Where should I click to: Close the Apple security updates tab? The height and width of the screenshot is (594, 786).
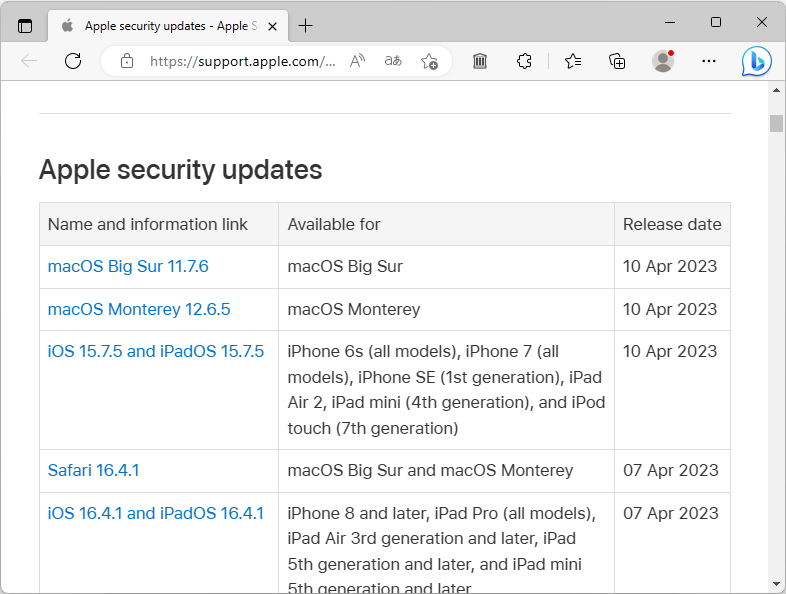pyautogui.click(x=273, y=26)
